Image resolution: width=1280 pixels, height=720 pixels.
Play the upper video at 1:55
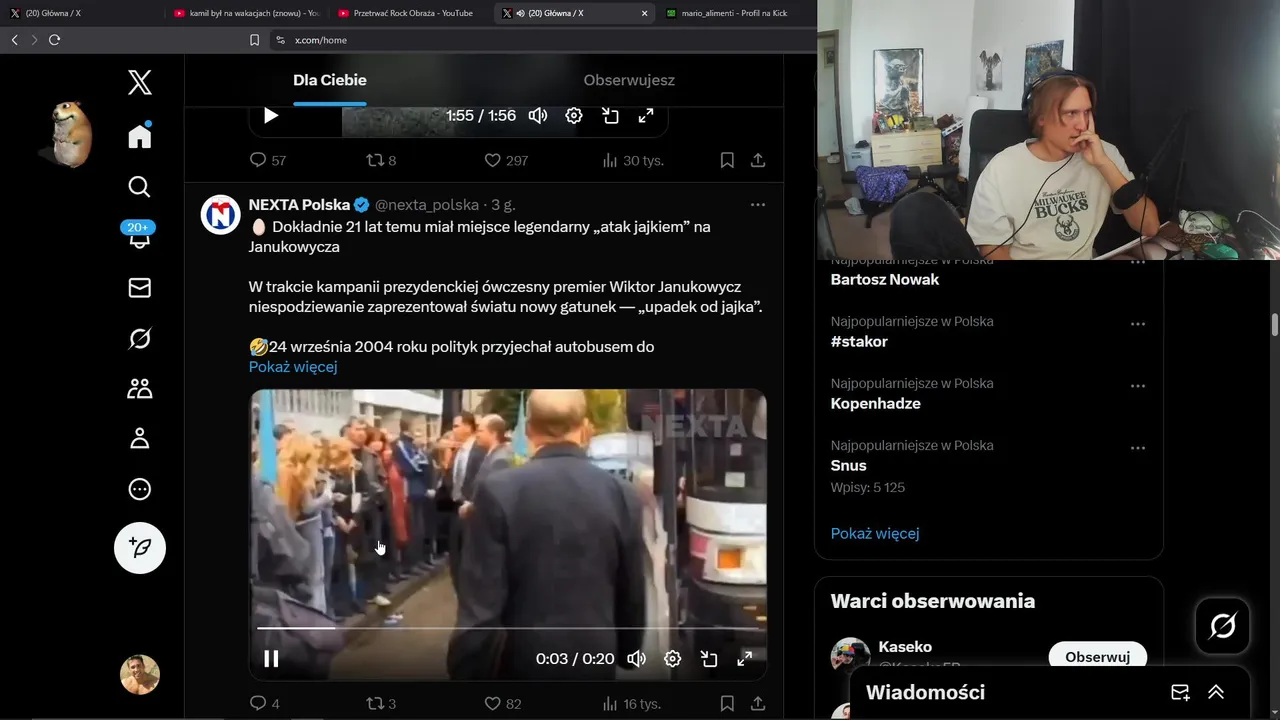(x=271, y=115)
